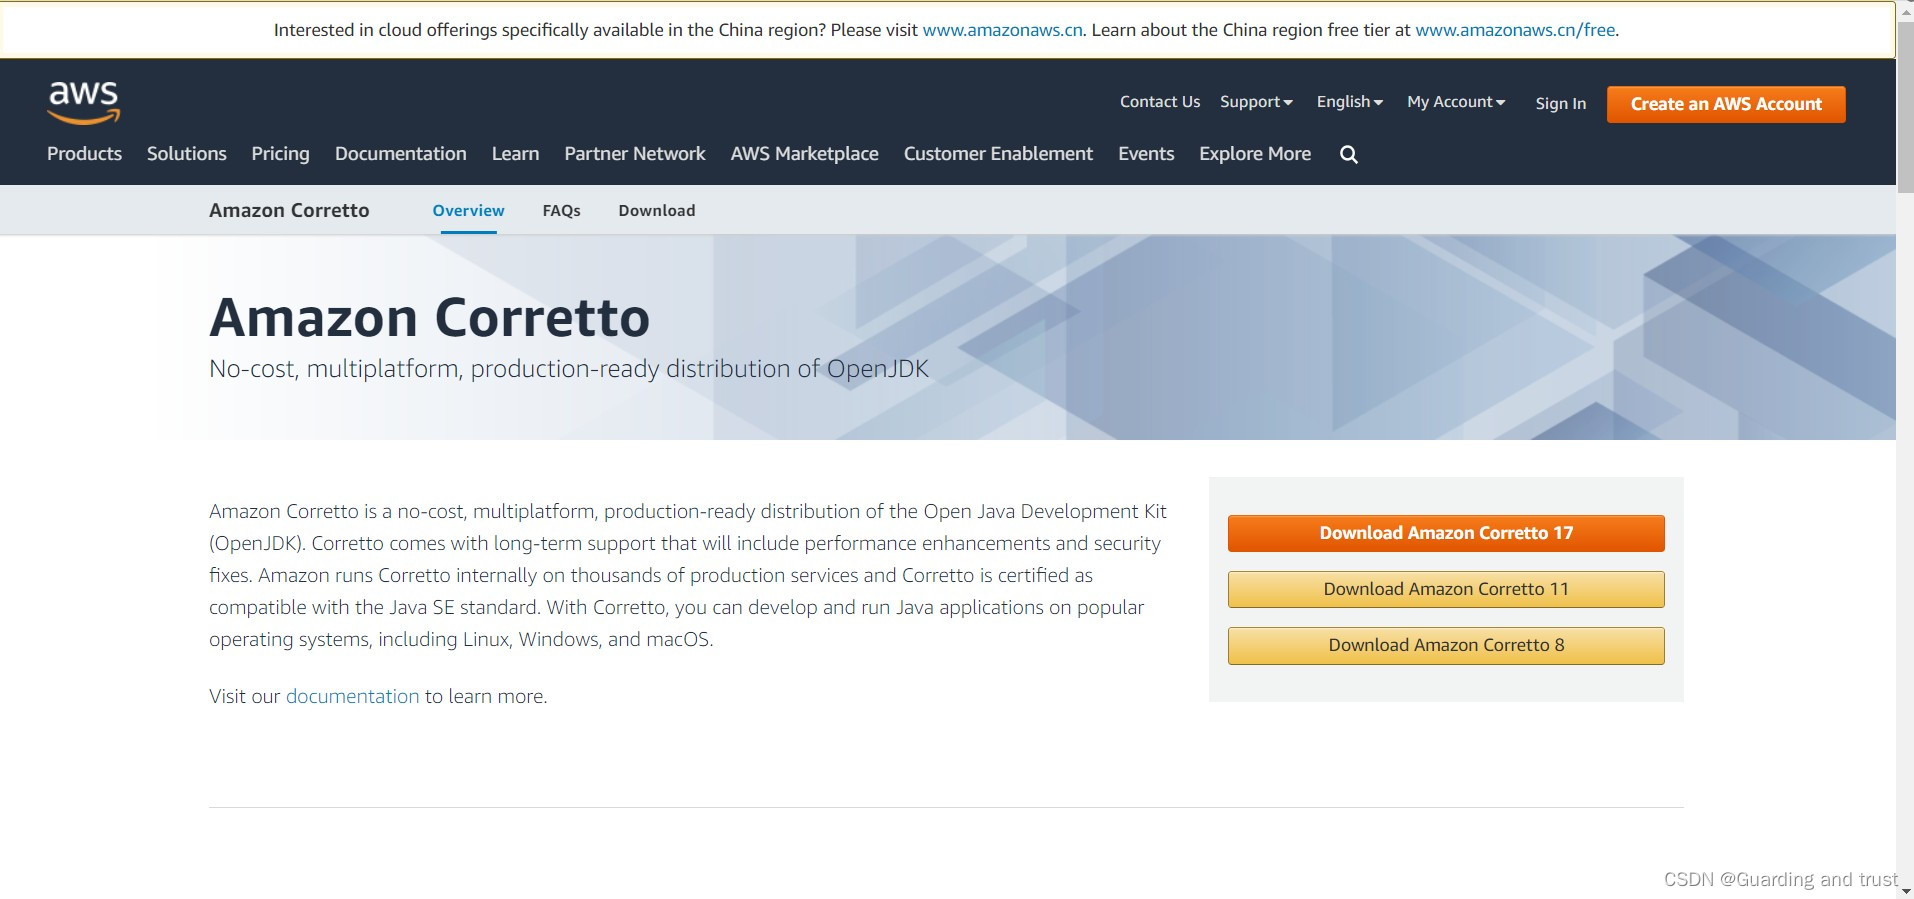Click the AWS logo
This screenshot has width=1914, height=899.
point(84,103)
